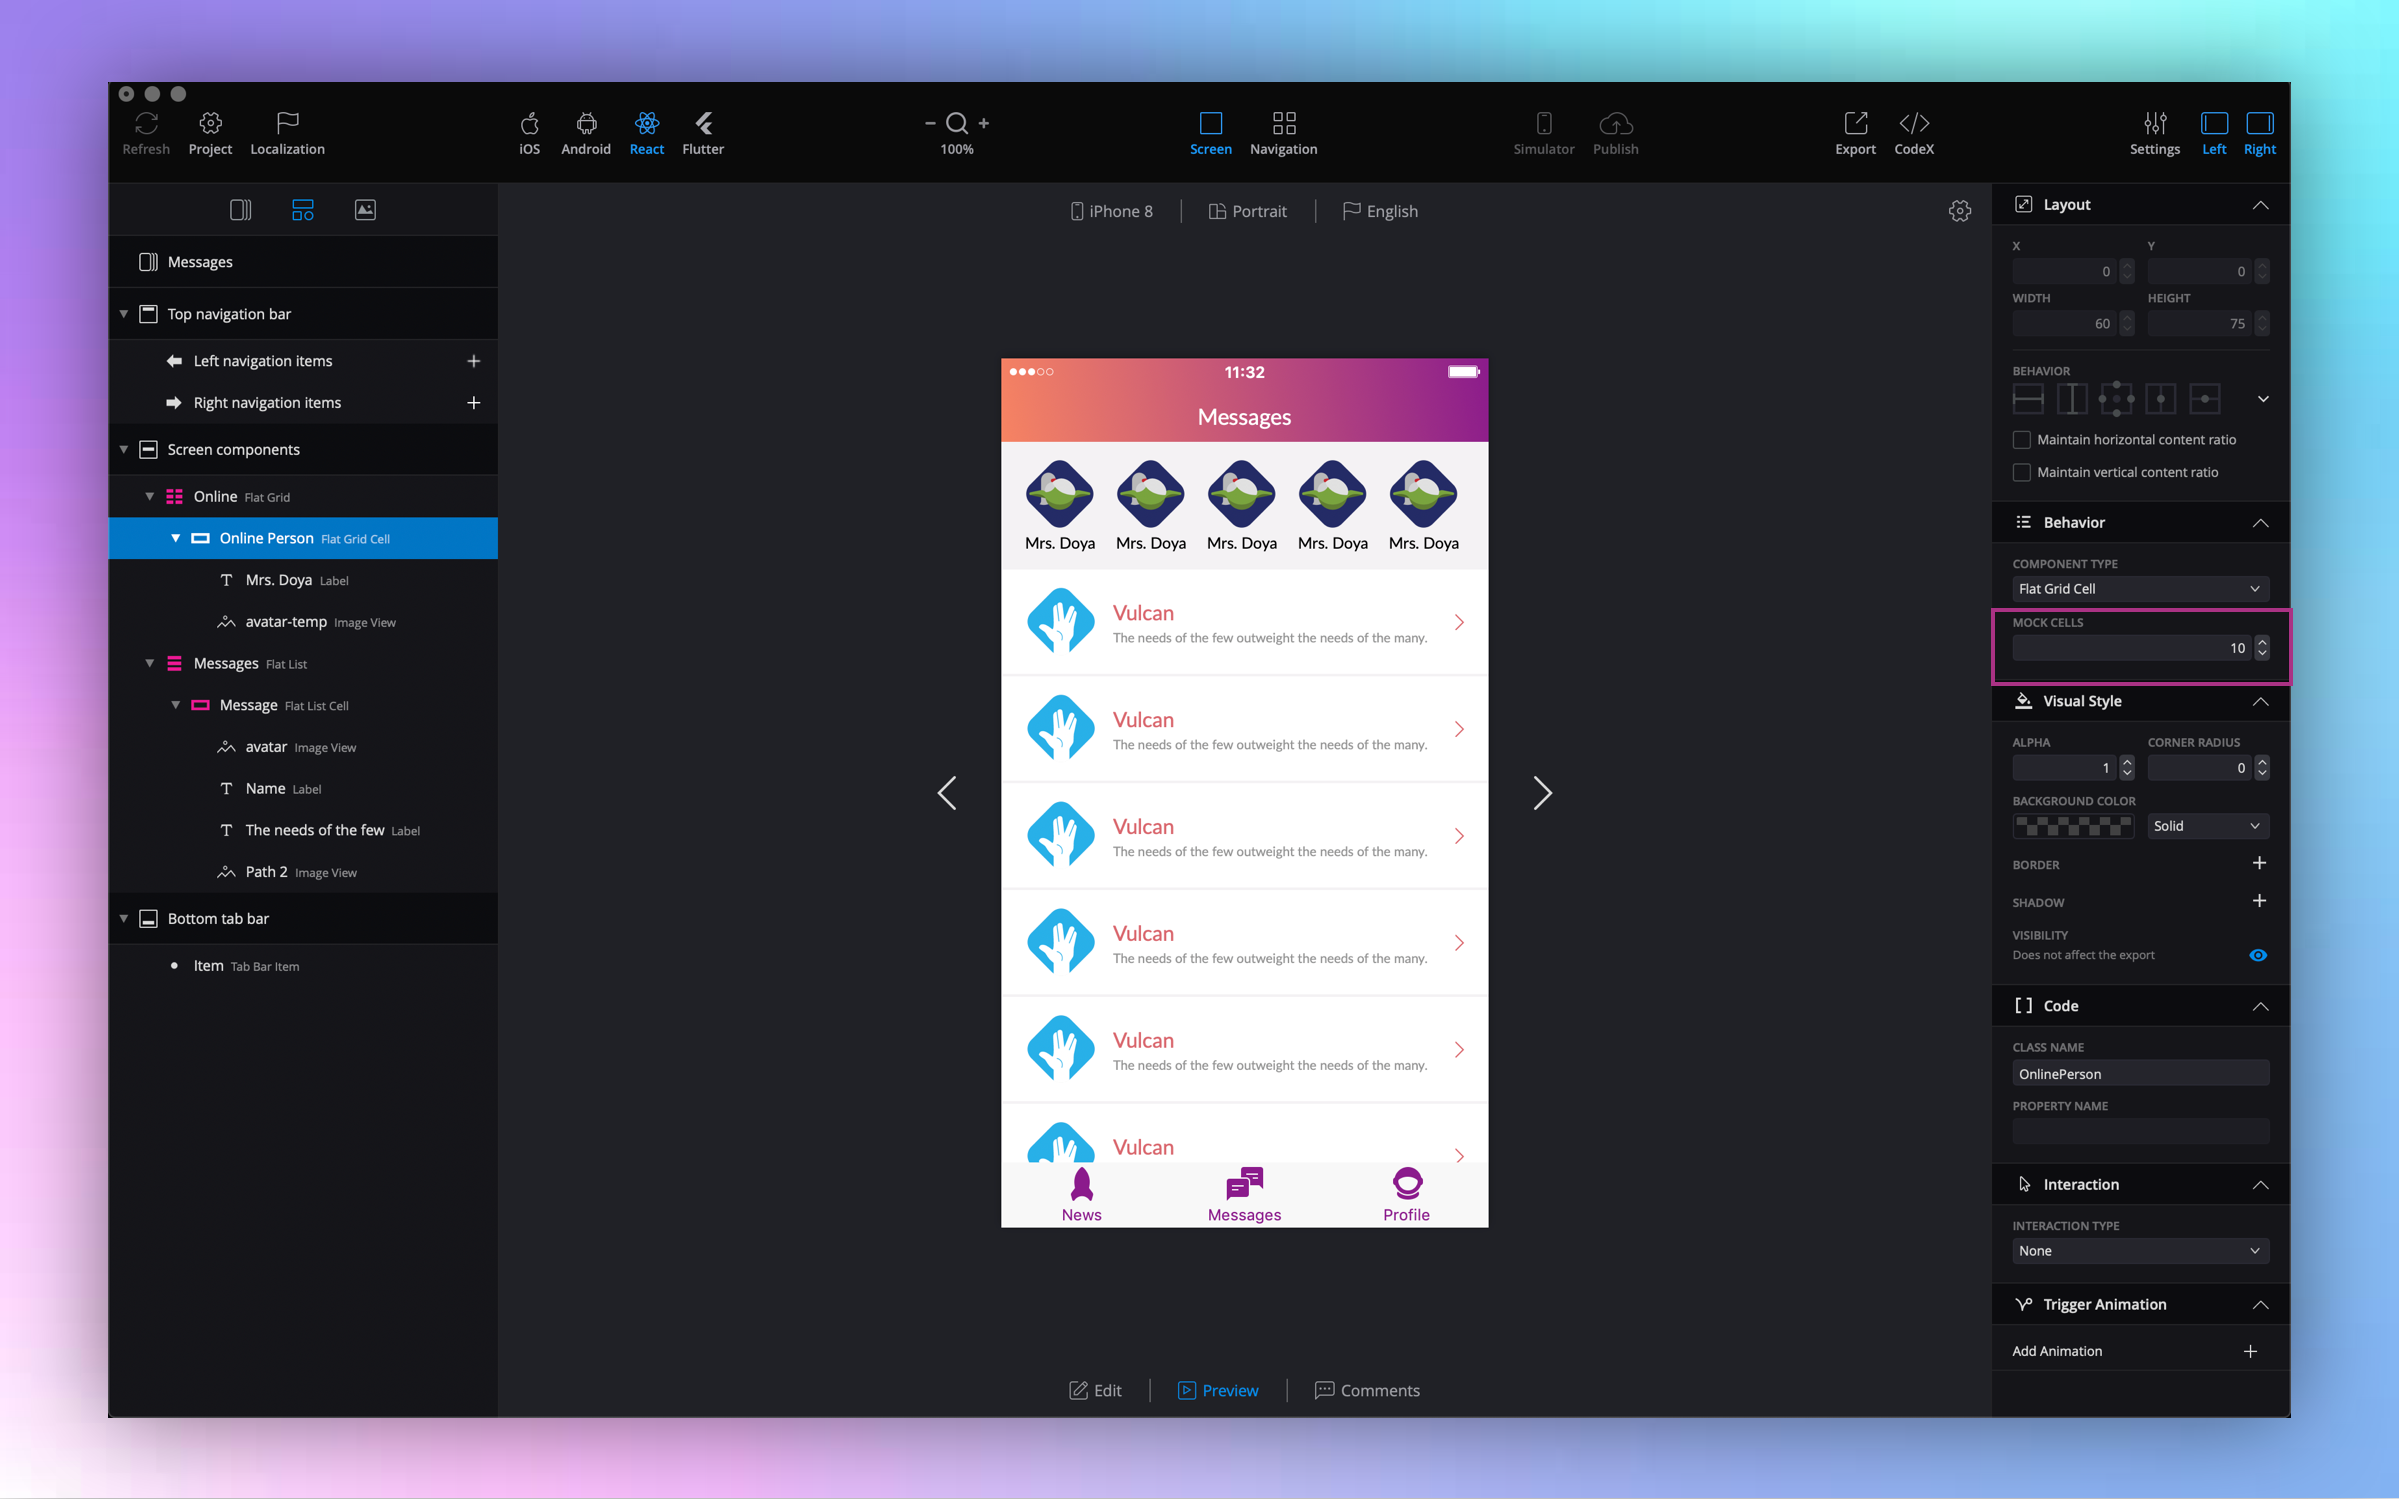
Task: Switch to Navigation view tab
Action: coord(1283,131)
